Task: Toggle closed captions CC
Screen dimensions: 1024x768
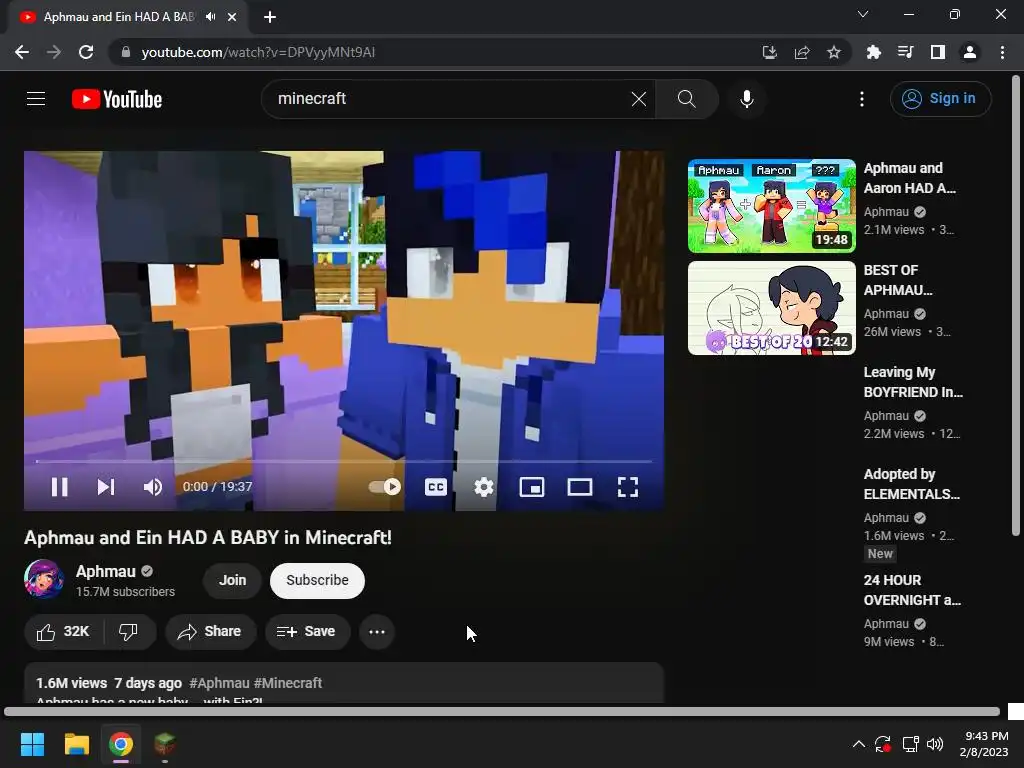Action: coord(436,487)
